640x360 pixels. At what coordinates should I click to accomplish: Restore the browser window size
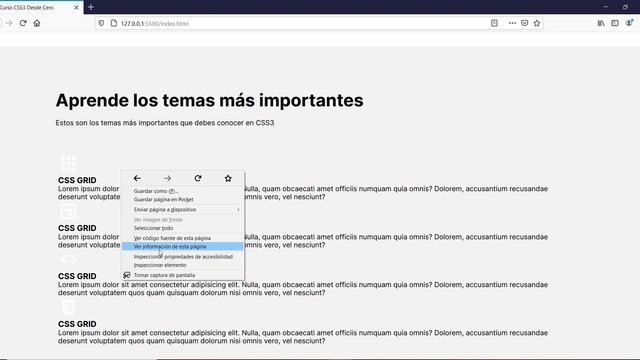[625, 7]
